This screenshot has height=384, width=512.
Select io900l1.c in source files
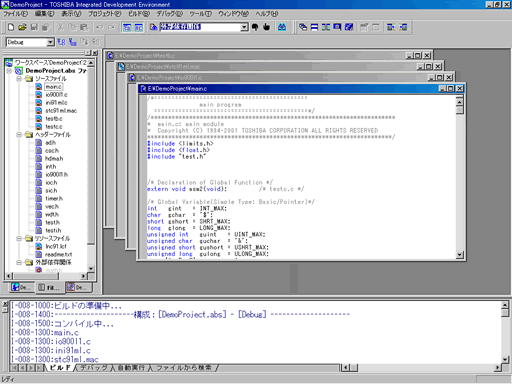[56, 95]
